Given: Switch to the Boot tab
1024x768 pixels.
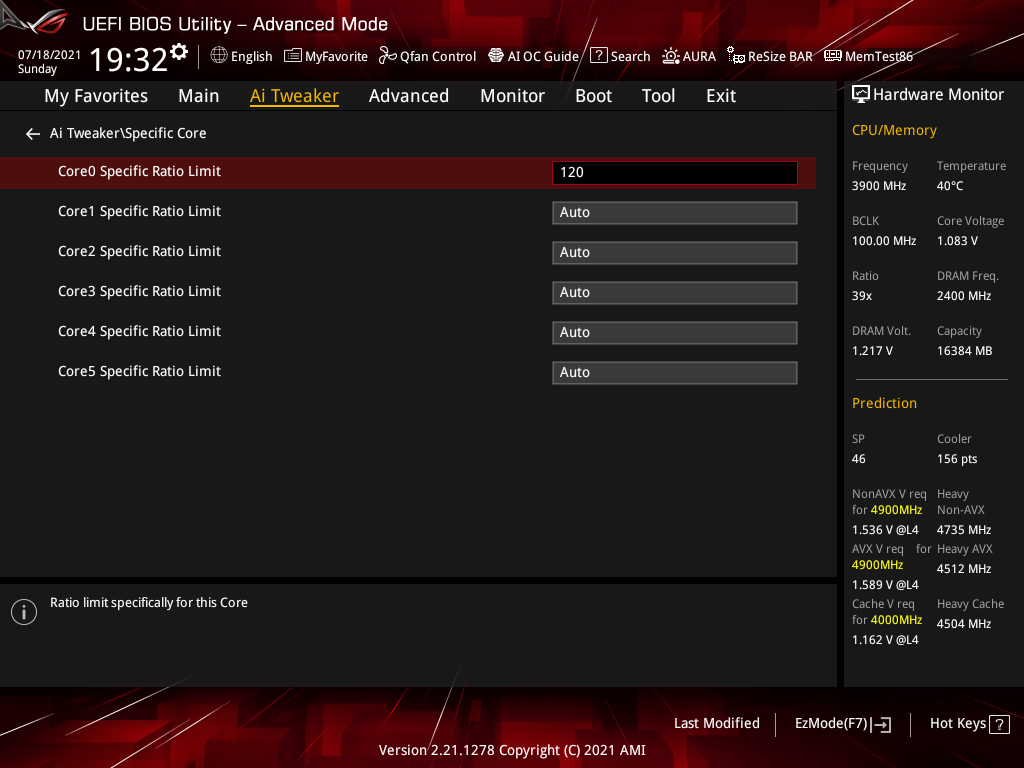Looking at the screenshot, I should [593, 96].
